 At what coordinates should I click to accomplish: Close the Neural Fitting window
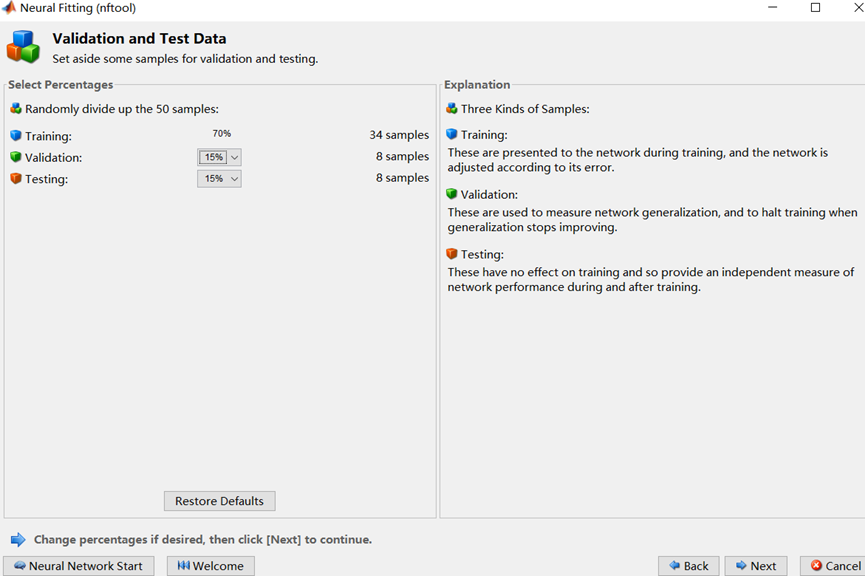pos(857,8)
